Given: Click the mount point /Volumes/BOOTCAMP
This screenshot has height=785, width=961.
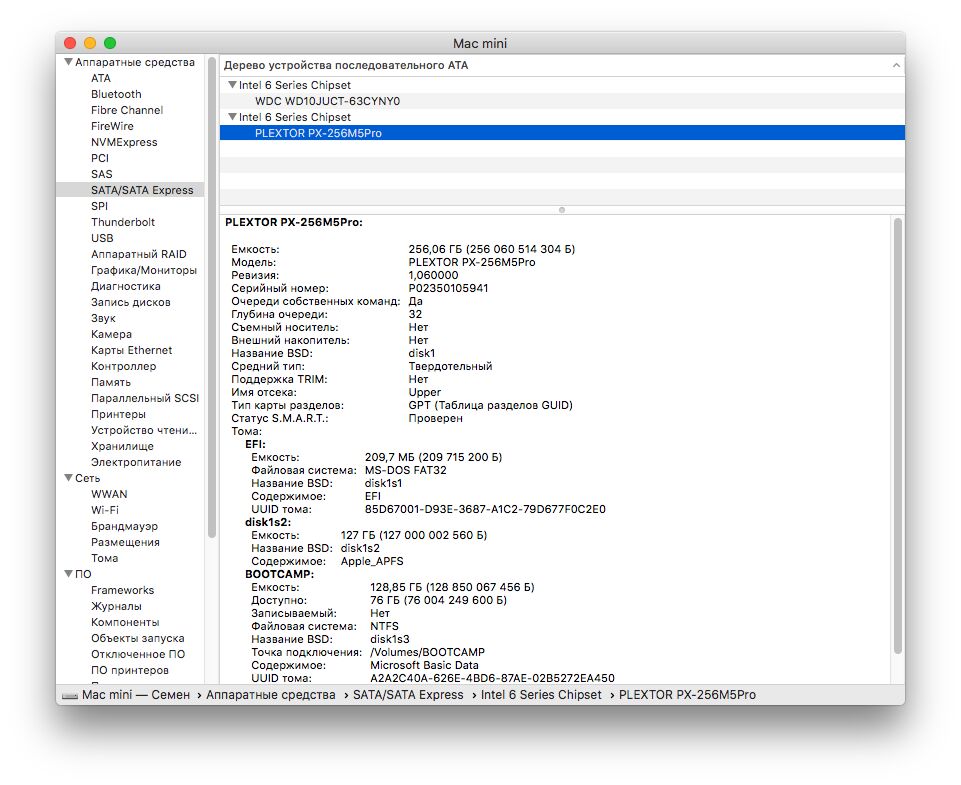Looking at the screenshot, I should (427, 652).
